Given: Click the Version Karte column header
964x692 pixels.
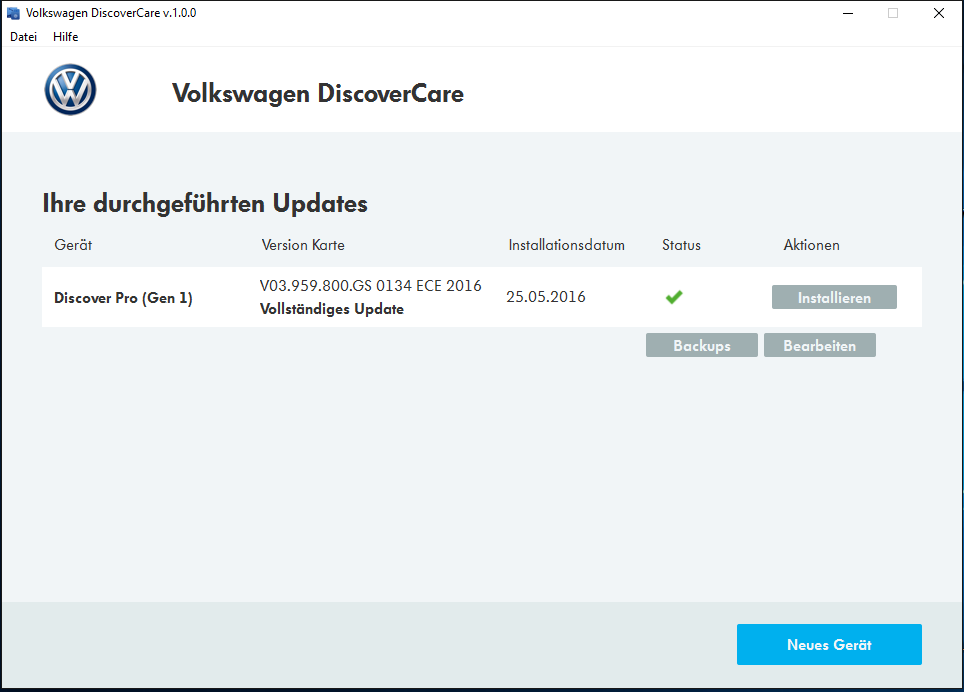Looking at the screenshot, I should click(303, 245).
